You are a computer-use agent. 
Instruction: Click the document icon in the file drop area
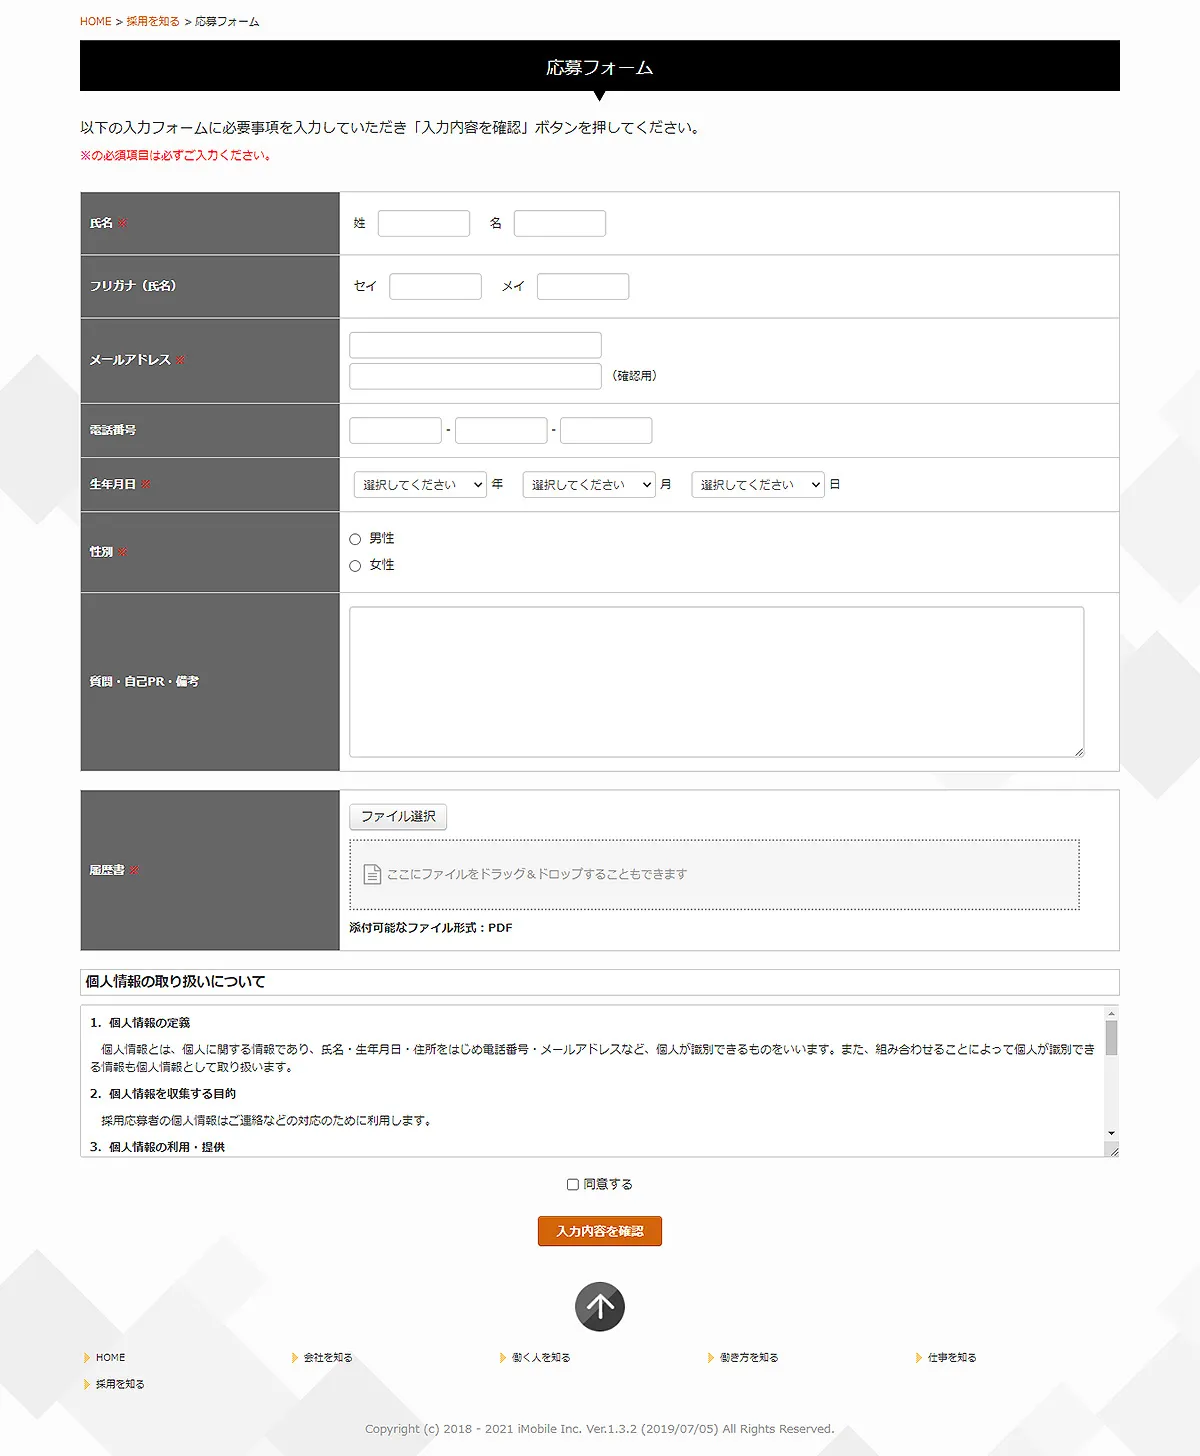pos(369,872)
